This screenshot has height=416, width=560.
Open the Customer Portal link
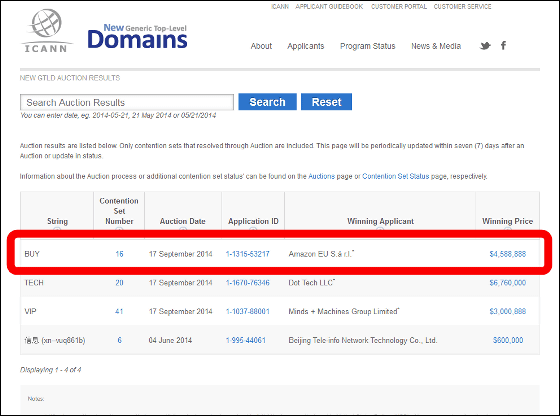[x=399, y=6]
